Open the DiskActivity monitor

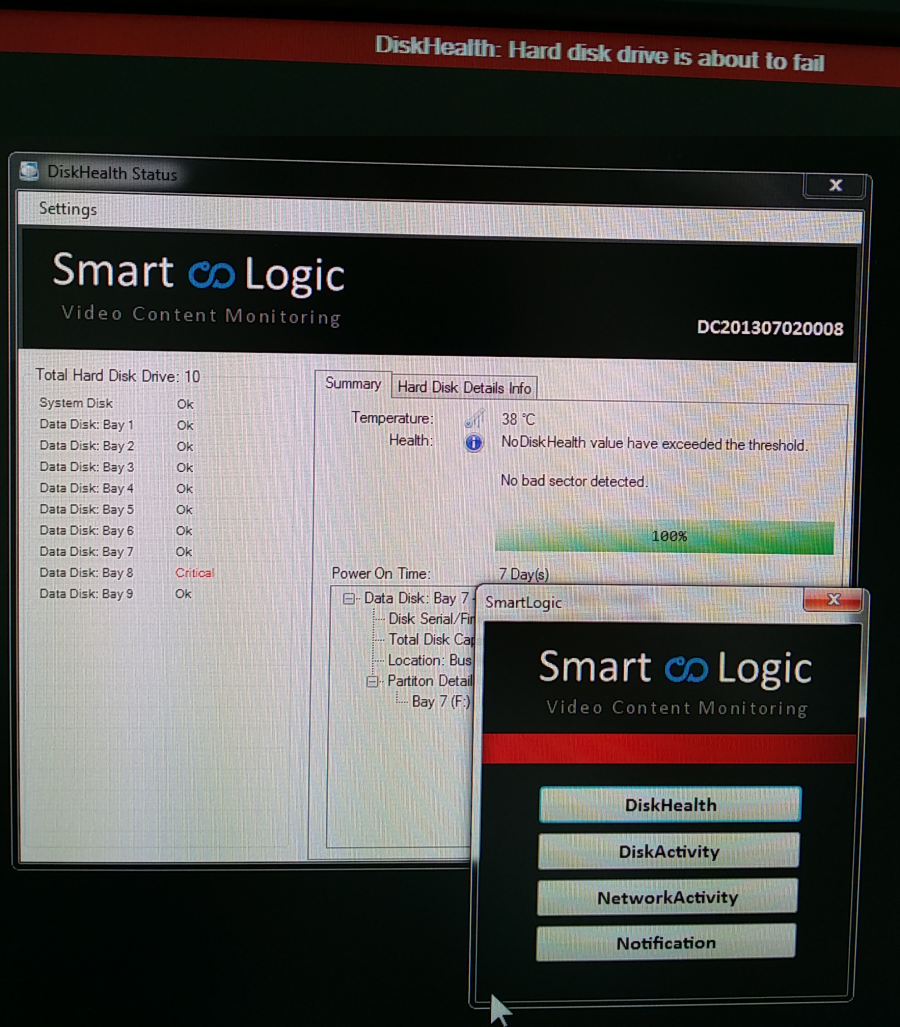pos(669,852)
